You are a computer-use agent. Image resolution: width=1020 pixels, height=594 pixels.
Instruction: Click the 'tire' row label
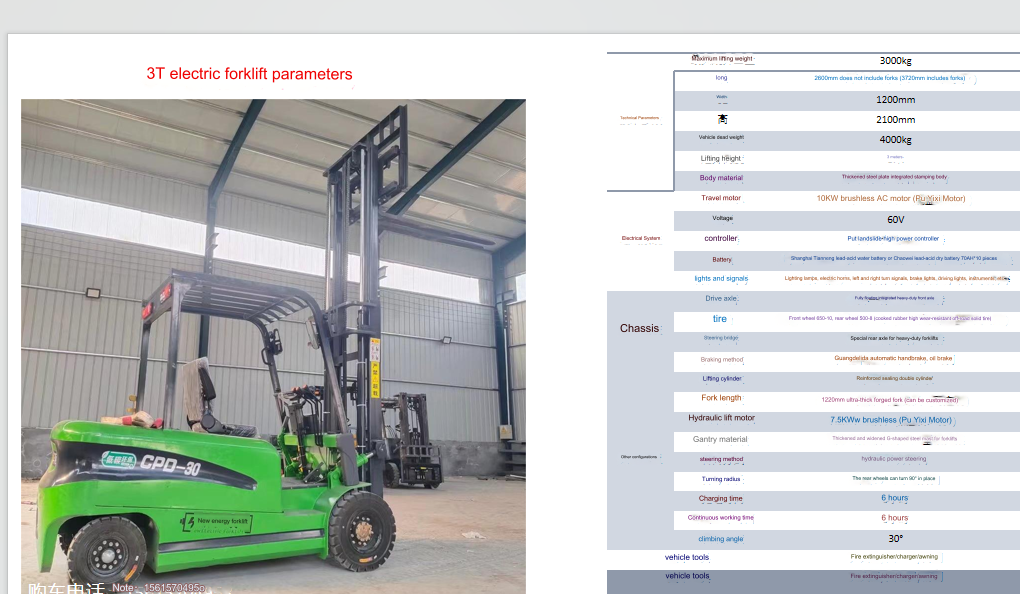click(719, 319)
